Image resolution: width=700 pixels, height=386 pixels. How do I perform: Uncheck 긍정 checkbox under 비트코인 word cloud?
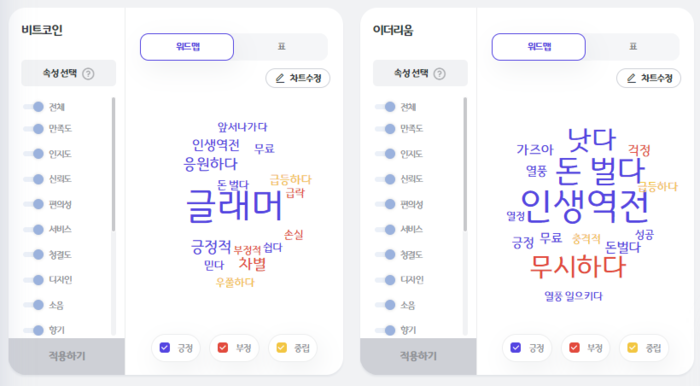[165, 348]
